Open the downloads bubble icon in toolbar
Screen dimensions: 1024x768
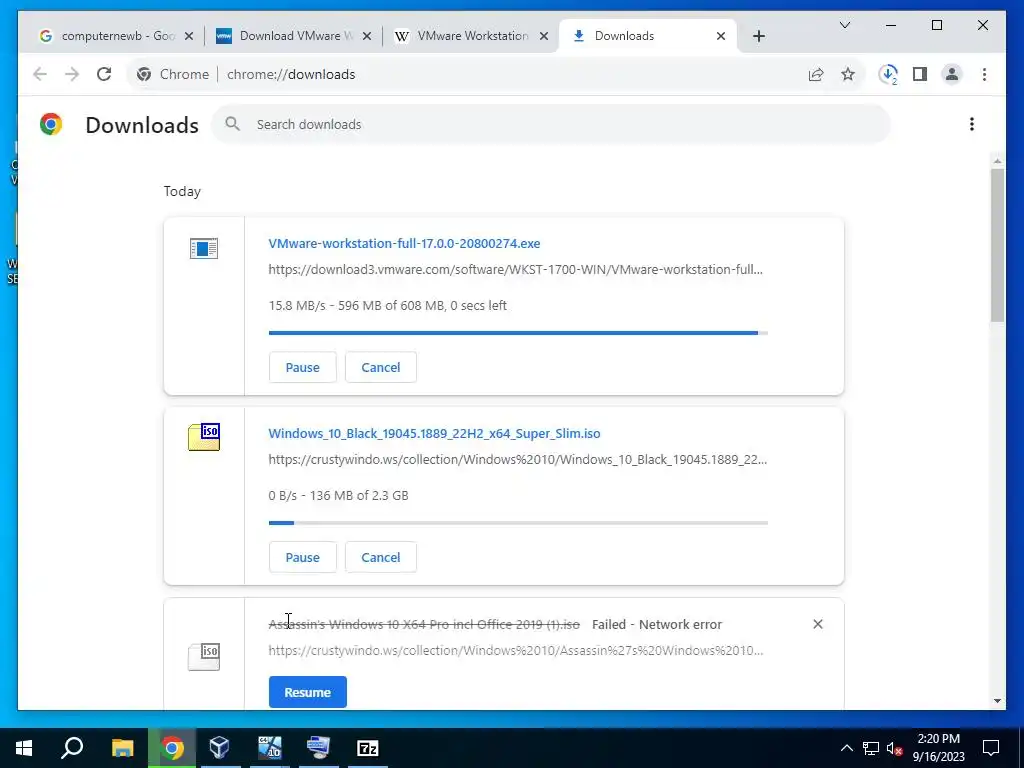[x=888, y=74]
